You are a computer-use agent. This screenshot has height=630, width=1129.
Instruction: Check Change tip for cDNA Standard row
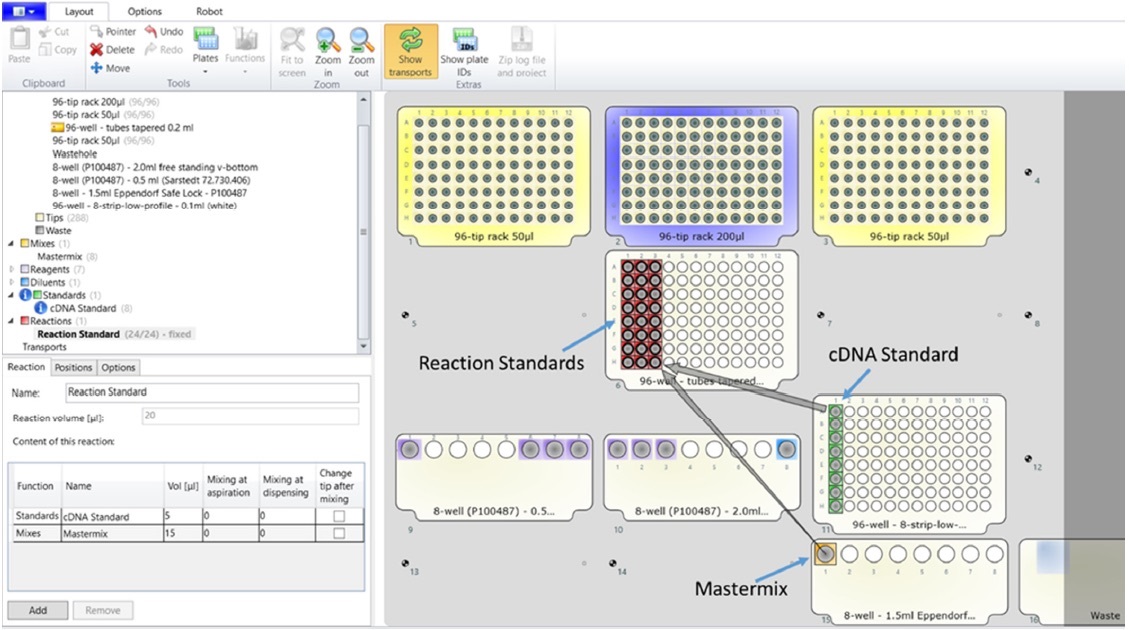(x=341, y=516)
